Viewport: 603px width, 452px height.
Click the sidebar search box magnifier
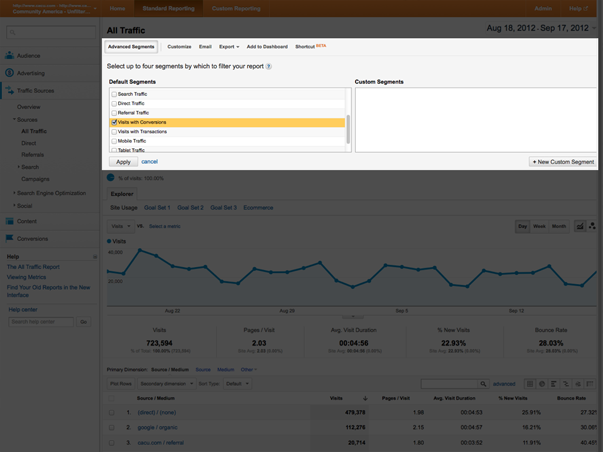[13, 32]
